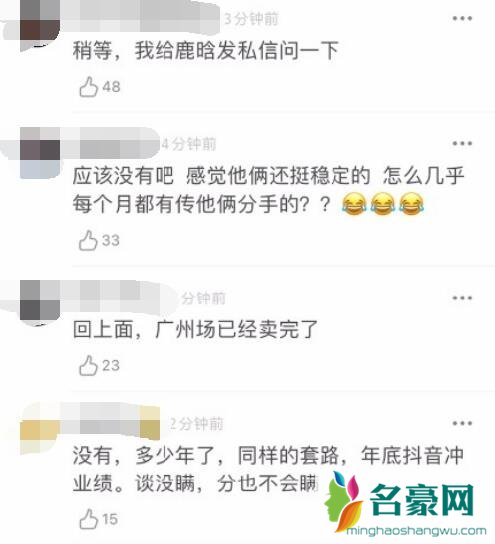The height and width of the screenshot is (544, 495).
Task: Open the first commenter's blurred avatar
Action: 40,22
